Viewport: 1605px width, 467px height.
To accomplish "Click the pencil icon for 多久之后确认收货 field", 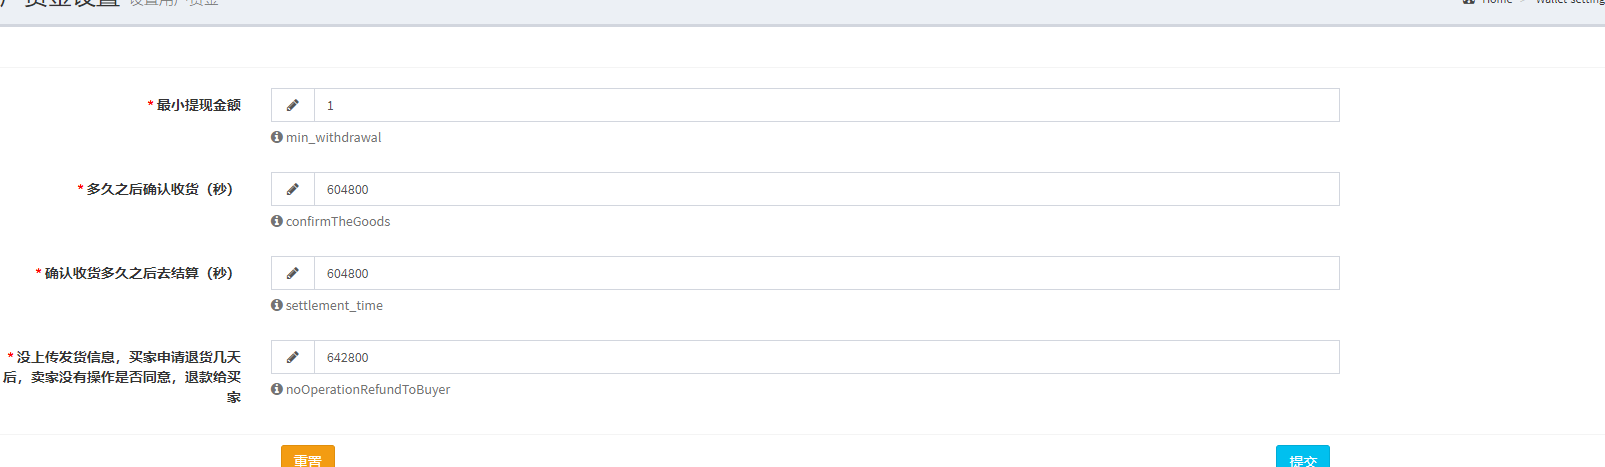I will pos(293,189).
